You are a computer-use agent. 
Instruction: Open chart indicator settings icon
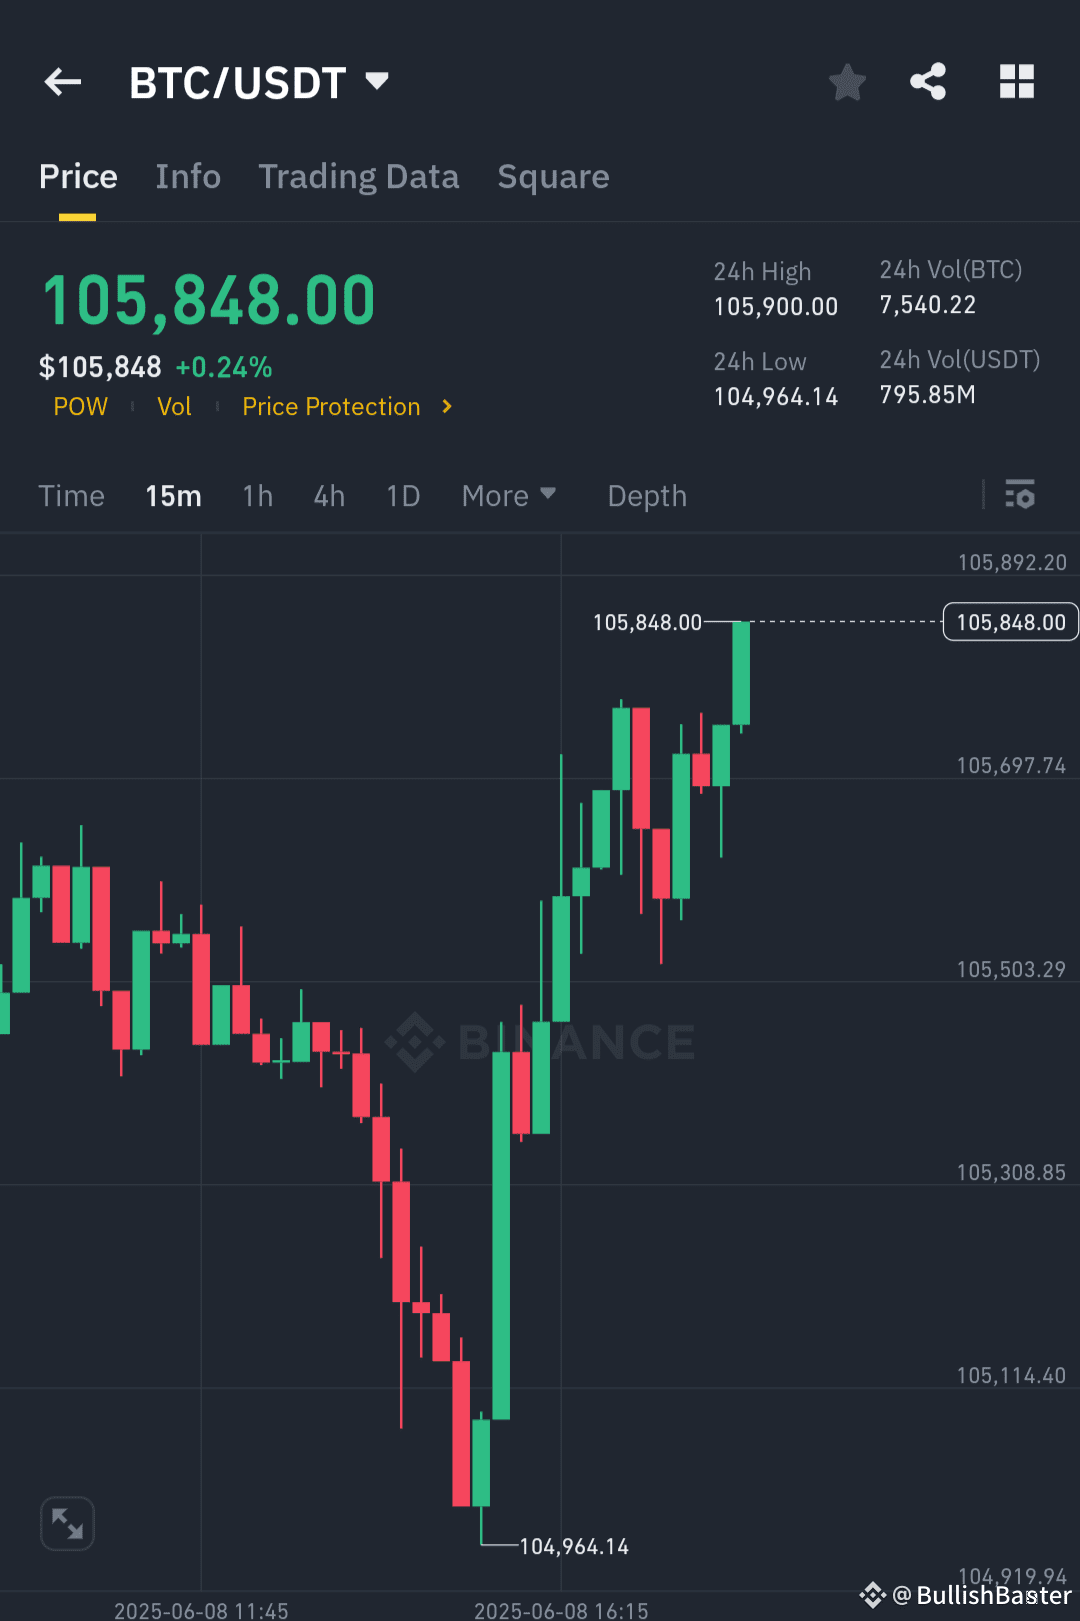(x=1020, y=495)
